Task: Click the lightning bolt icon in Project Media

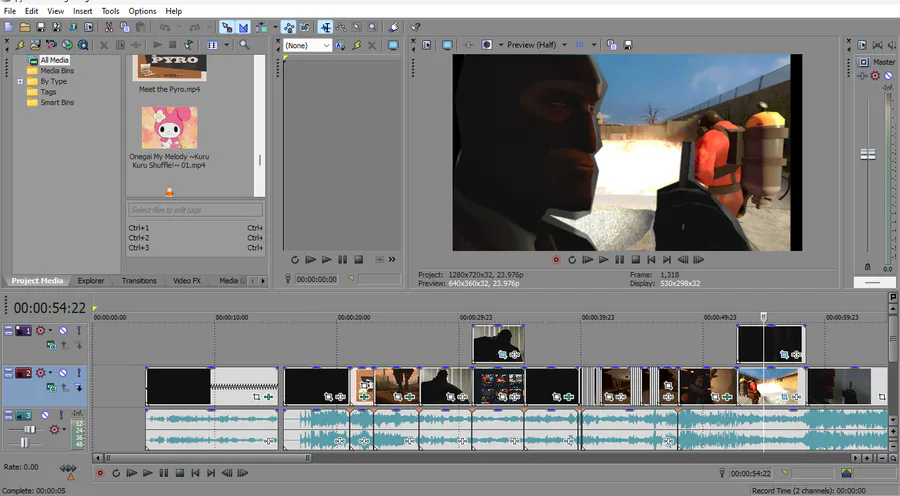Action: click(x=20, y=45)
